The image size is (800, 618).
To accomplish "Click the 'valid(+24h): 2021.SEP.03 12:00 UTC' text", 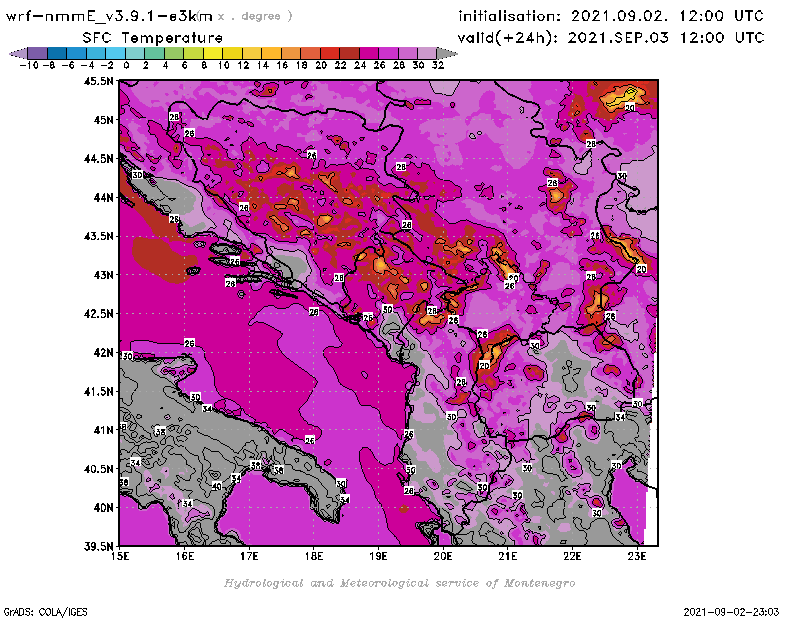I will (611, 38).
